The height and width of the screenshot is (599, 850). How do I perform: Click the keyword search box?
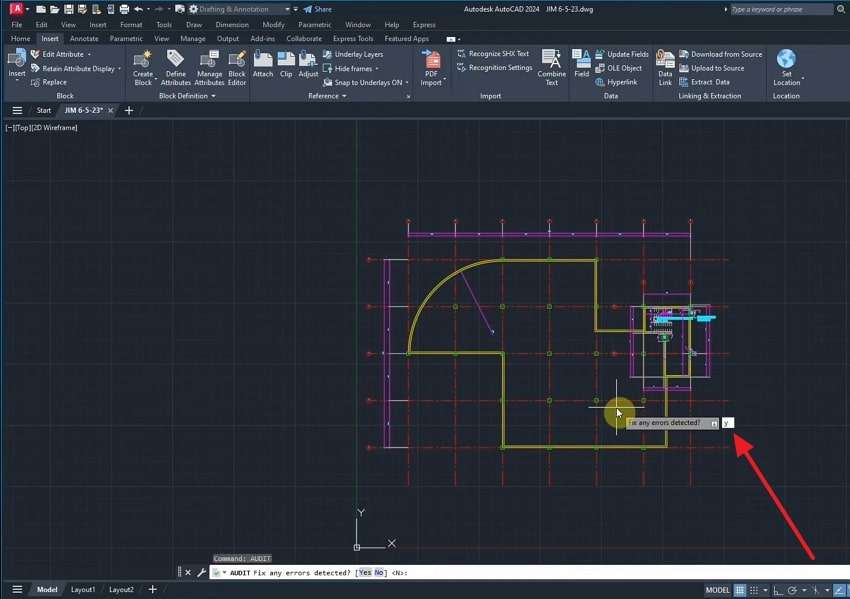click(782, 9)
